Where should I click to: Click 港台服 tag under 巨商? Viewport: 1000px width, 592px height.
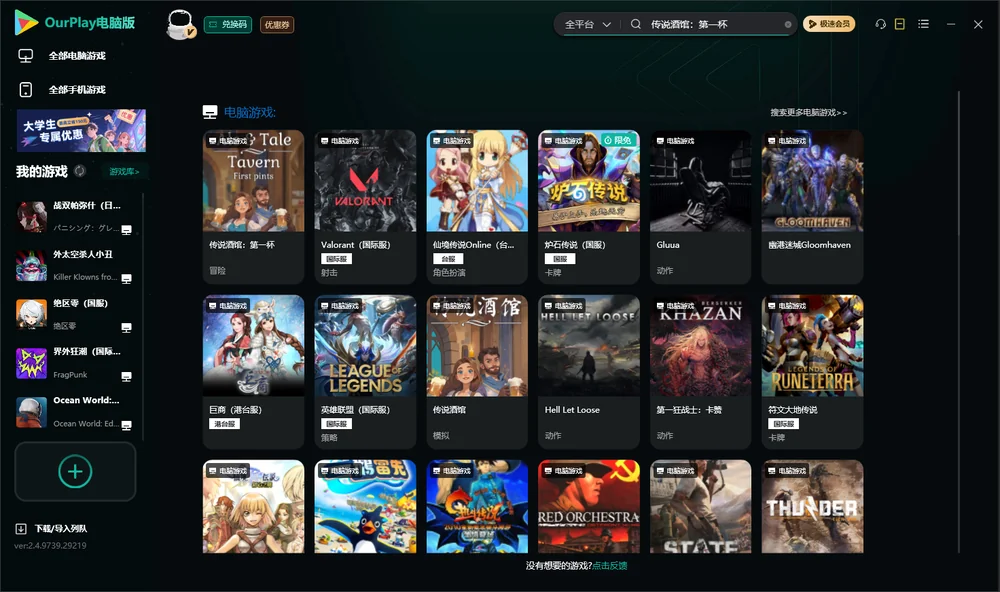[224, 424]
